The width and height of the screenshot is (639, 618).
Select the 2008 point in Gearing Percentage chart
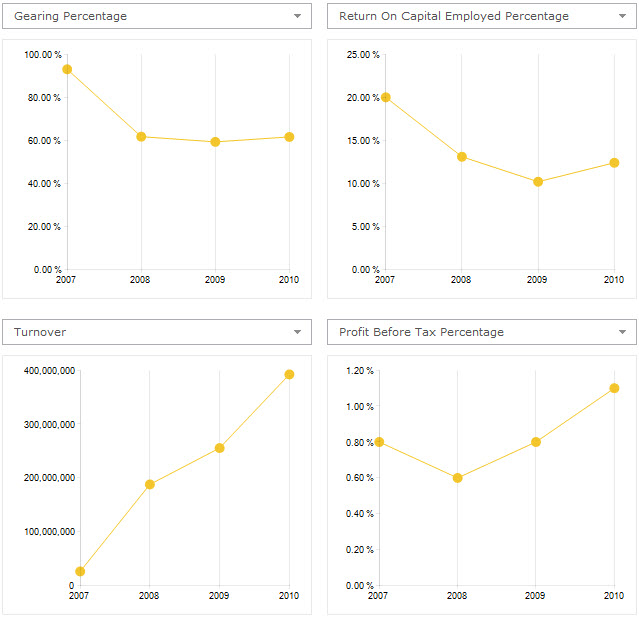[141, 136]
